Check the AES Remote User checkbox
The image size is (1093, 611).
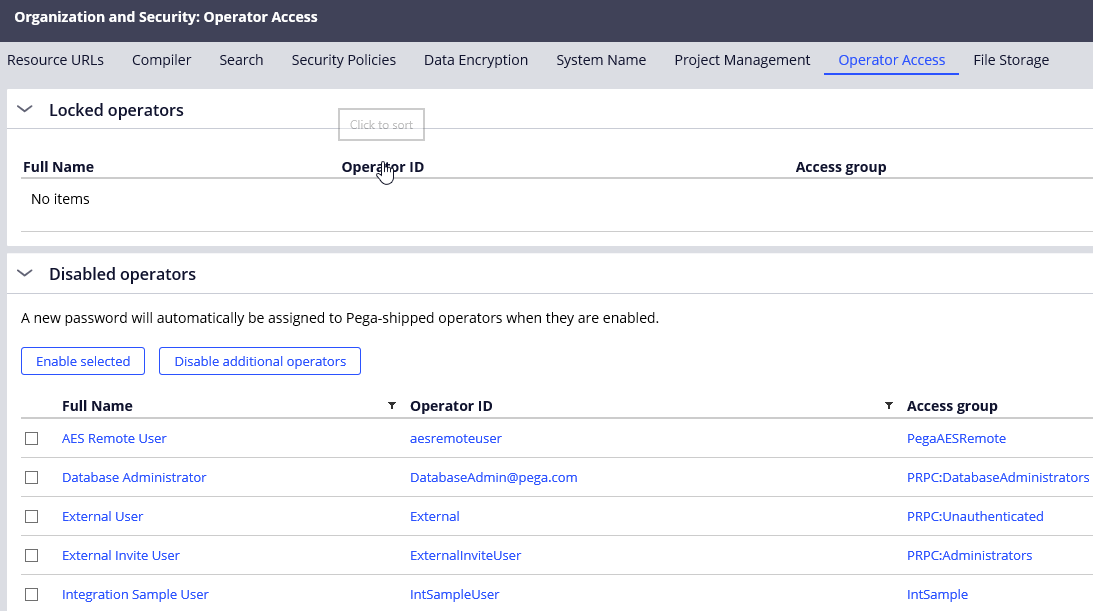pos(32,438)
